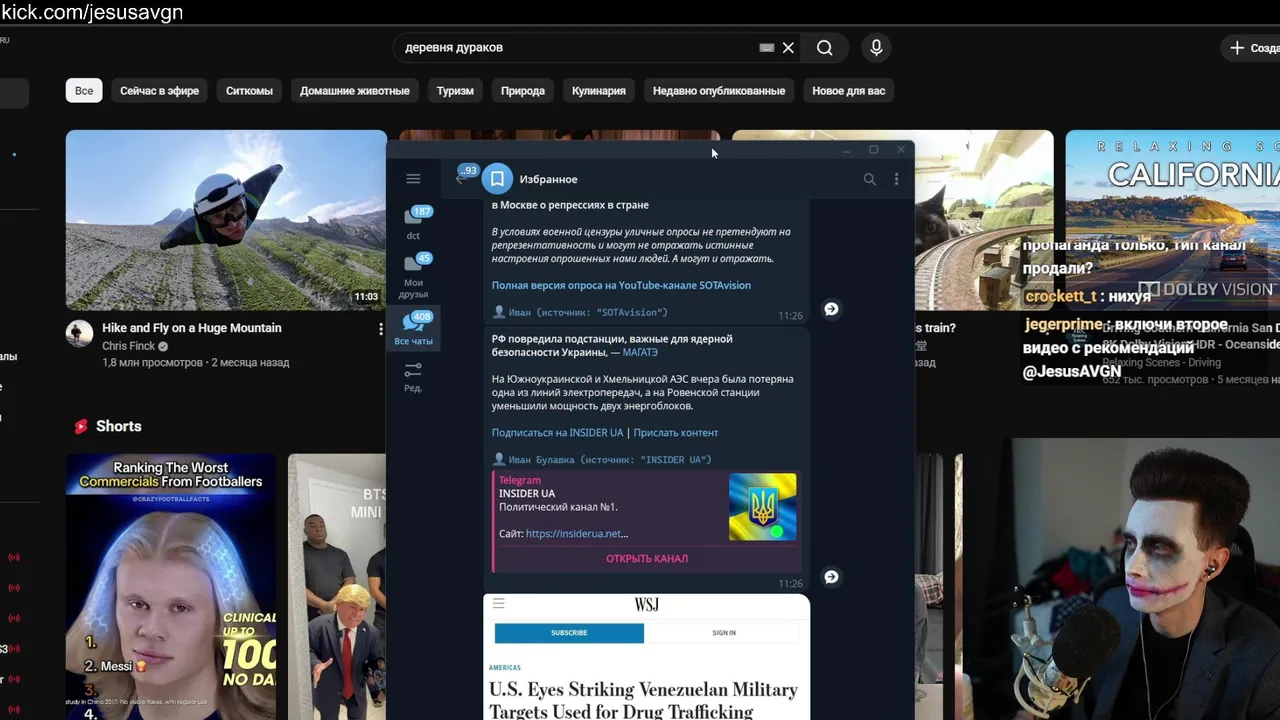Select the Ситкомы filter chip
This screenshot has height=720, width=1280.
[x=249, y=91]
